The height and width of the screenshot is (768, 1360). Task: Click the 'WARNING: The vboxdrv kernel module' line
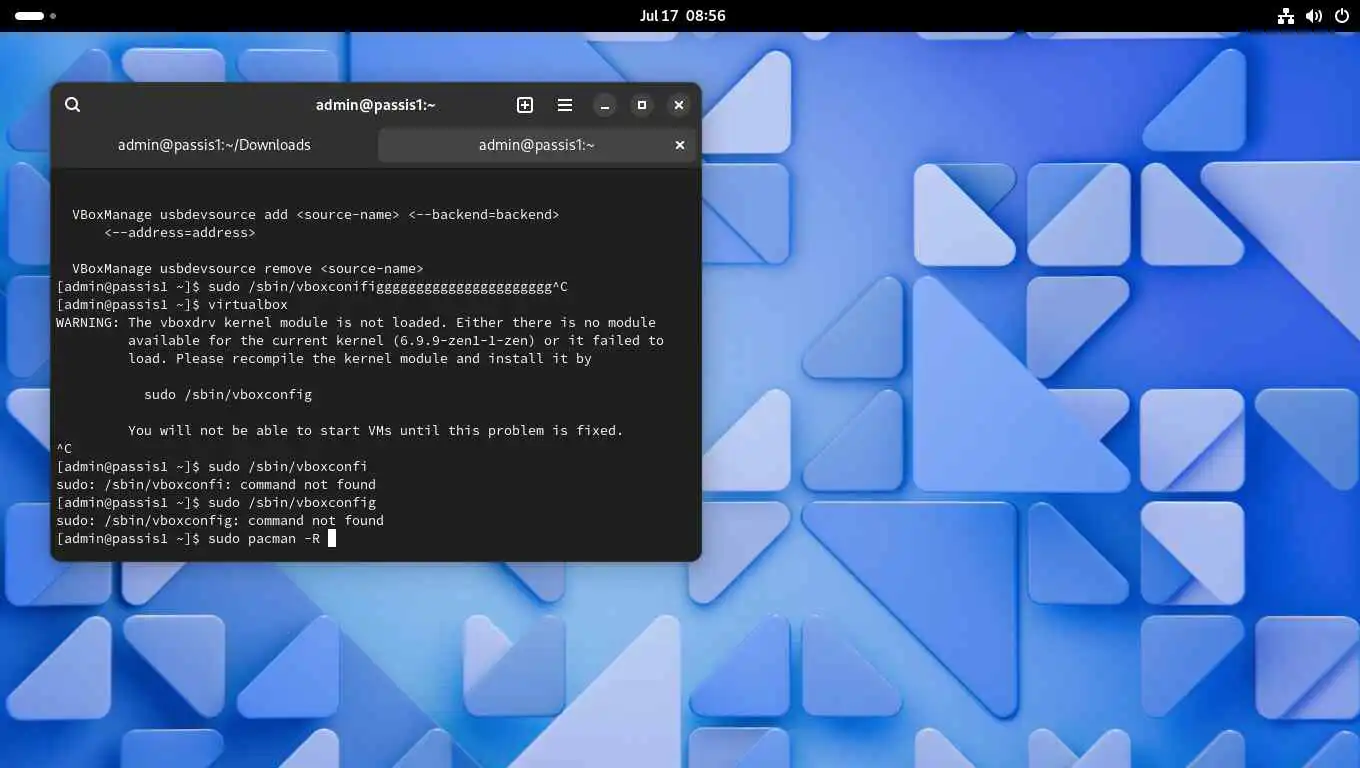[x=356, y=323]
